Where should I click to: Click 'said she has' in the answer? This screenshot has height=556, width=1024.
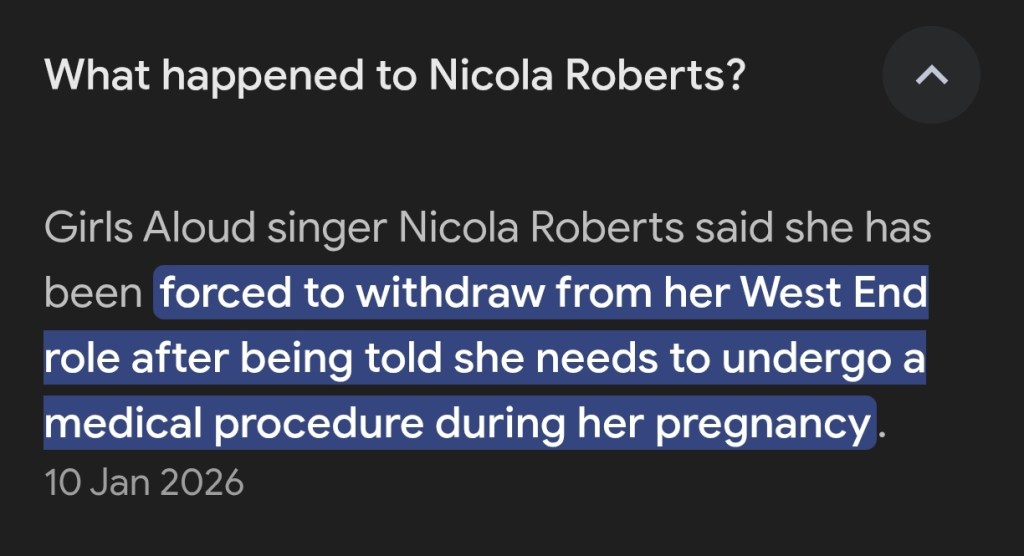click(x=813, y=229)
